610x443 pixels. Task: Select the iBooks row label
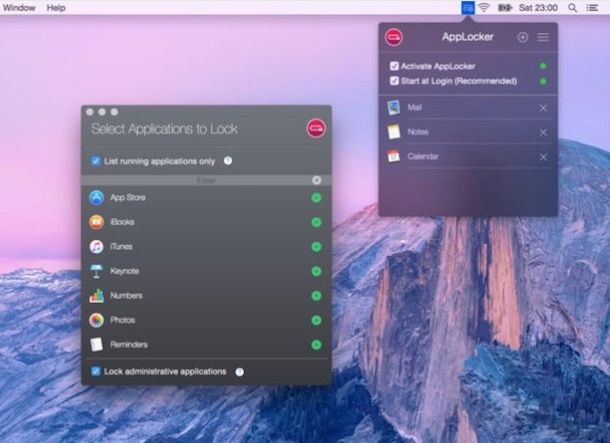[123, 222]
